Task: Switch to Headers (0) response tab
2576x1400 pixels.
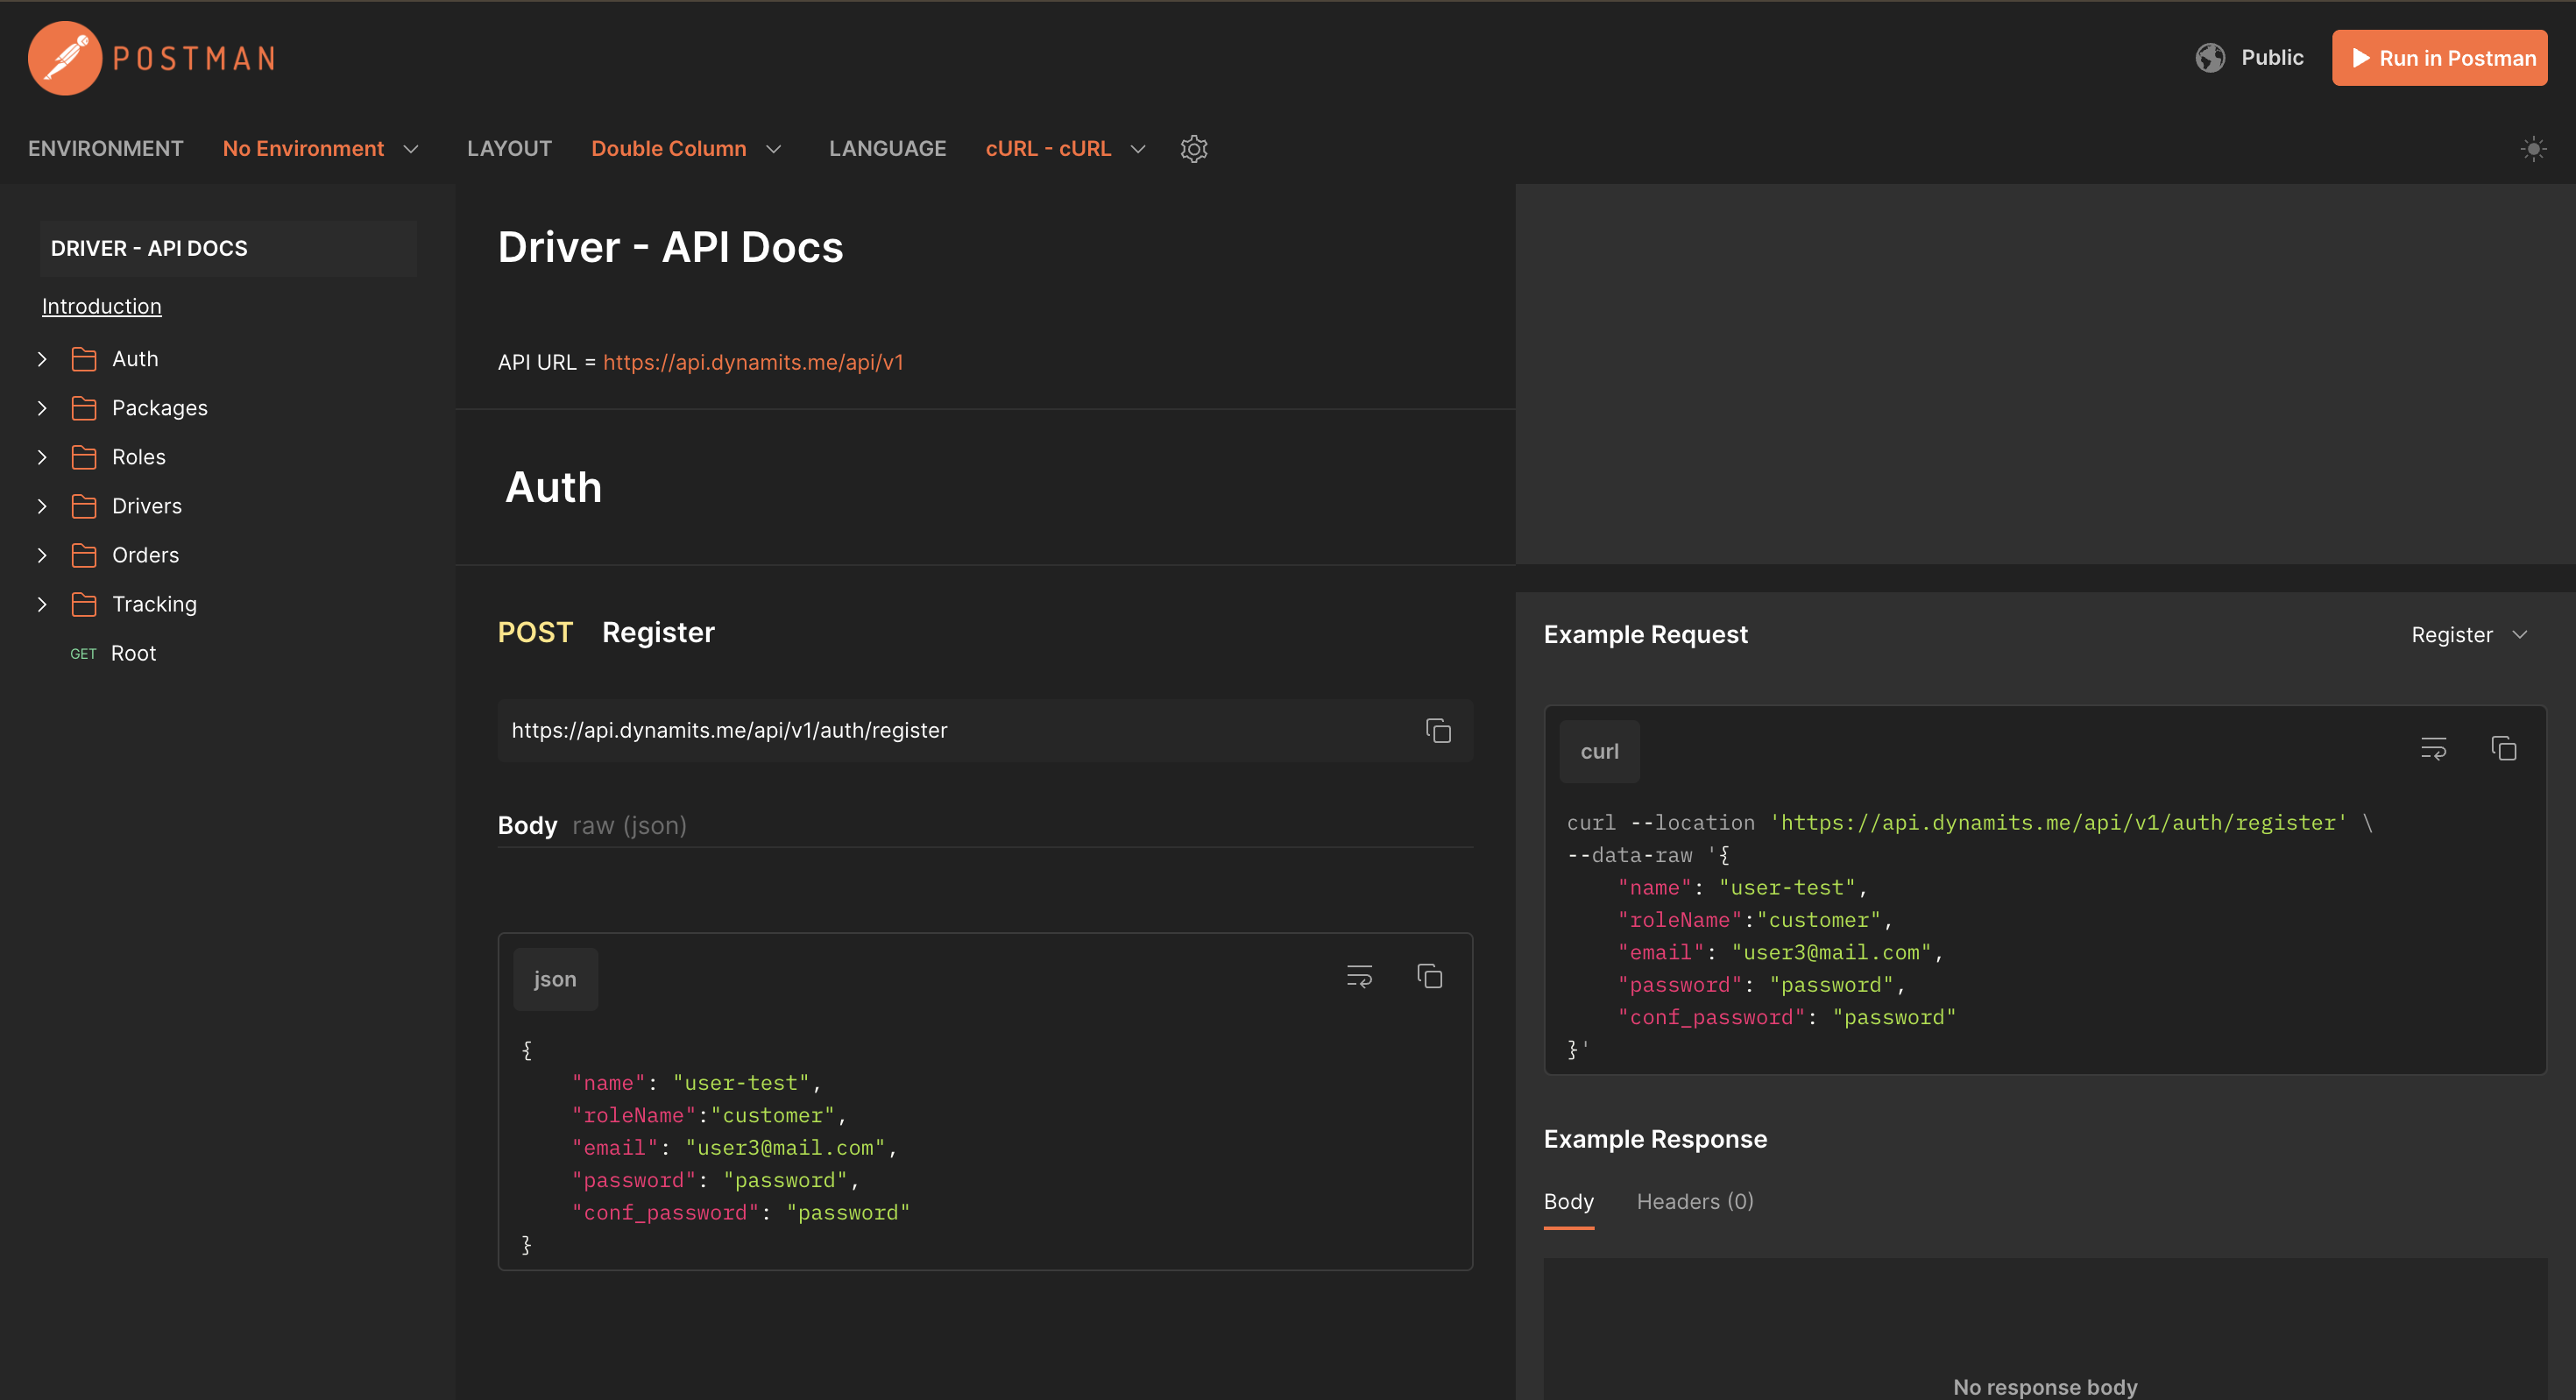Action: pyautogui.click(x=1694, y=1202)
